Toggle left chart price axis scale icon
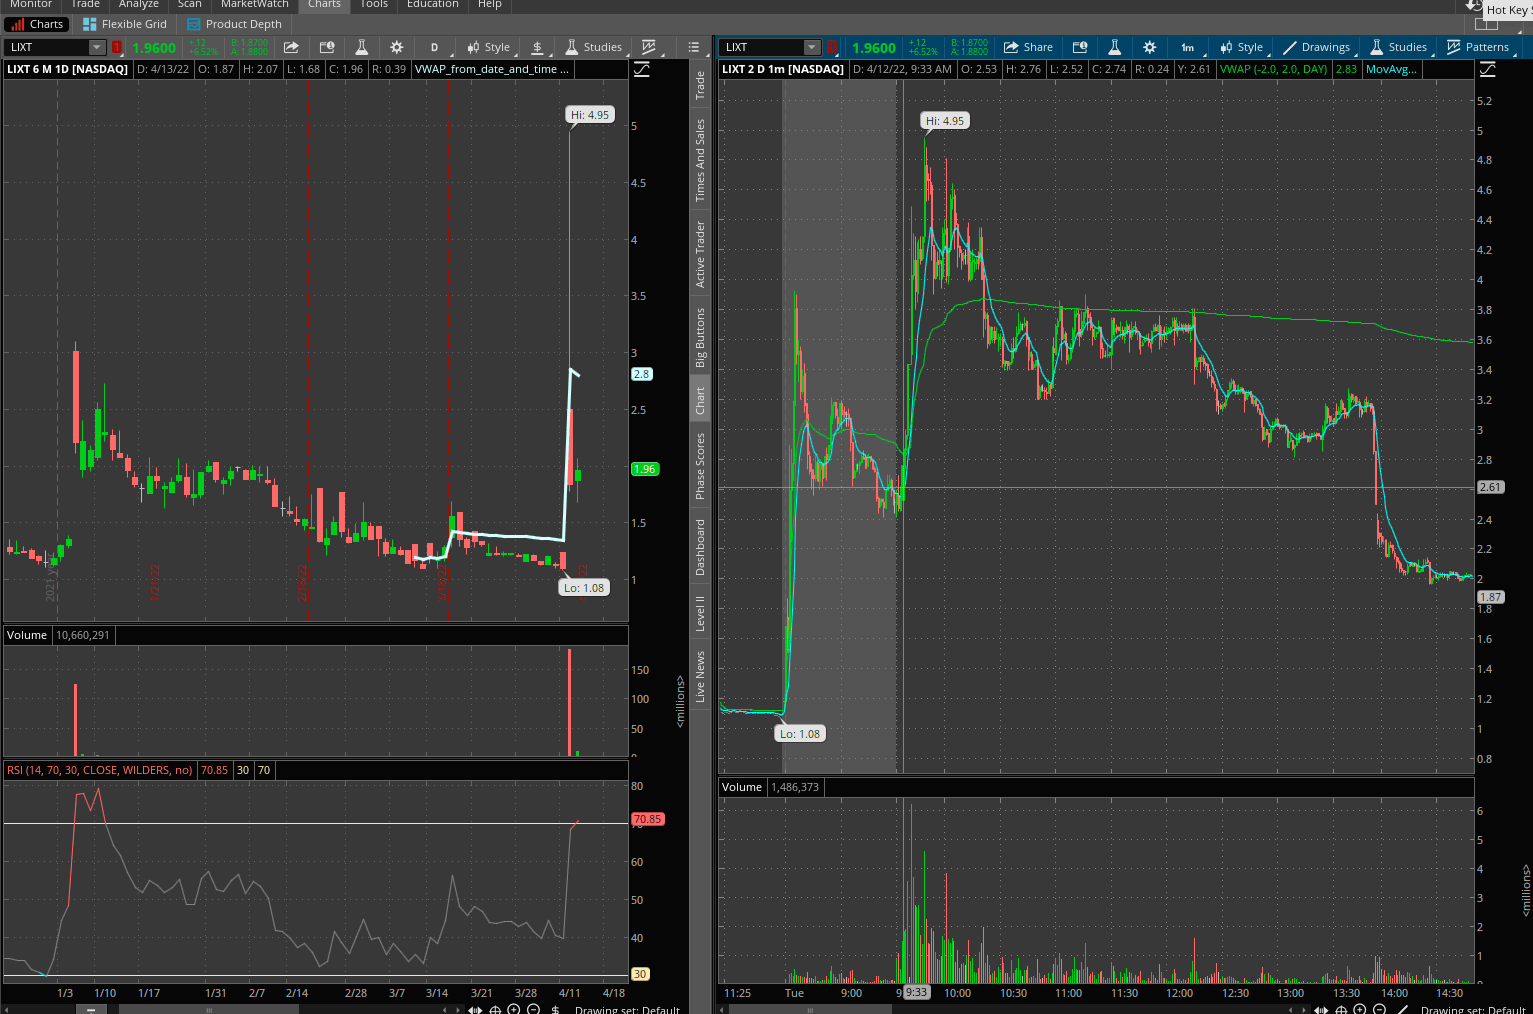The image size is (1533, 1014). 642,69
